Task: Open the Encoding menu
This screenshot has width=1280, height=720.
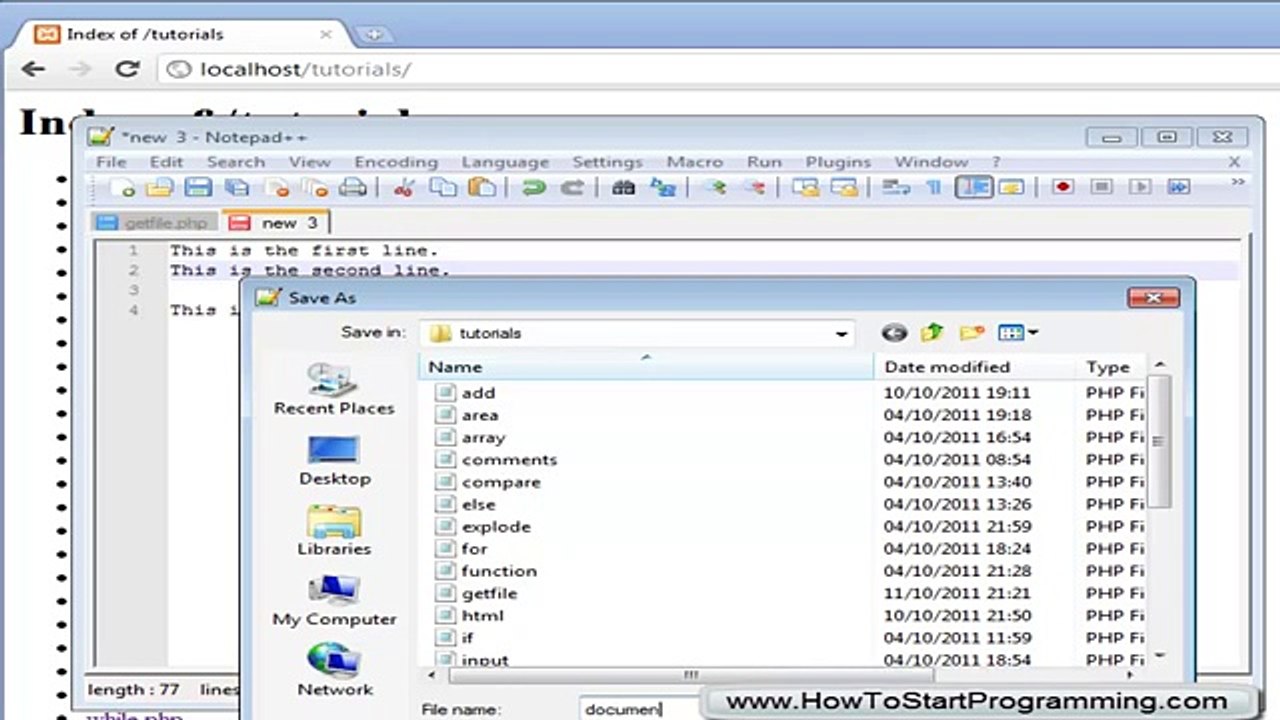Action: tap(396, 162)
